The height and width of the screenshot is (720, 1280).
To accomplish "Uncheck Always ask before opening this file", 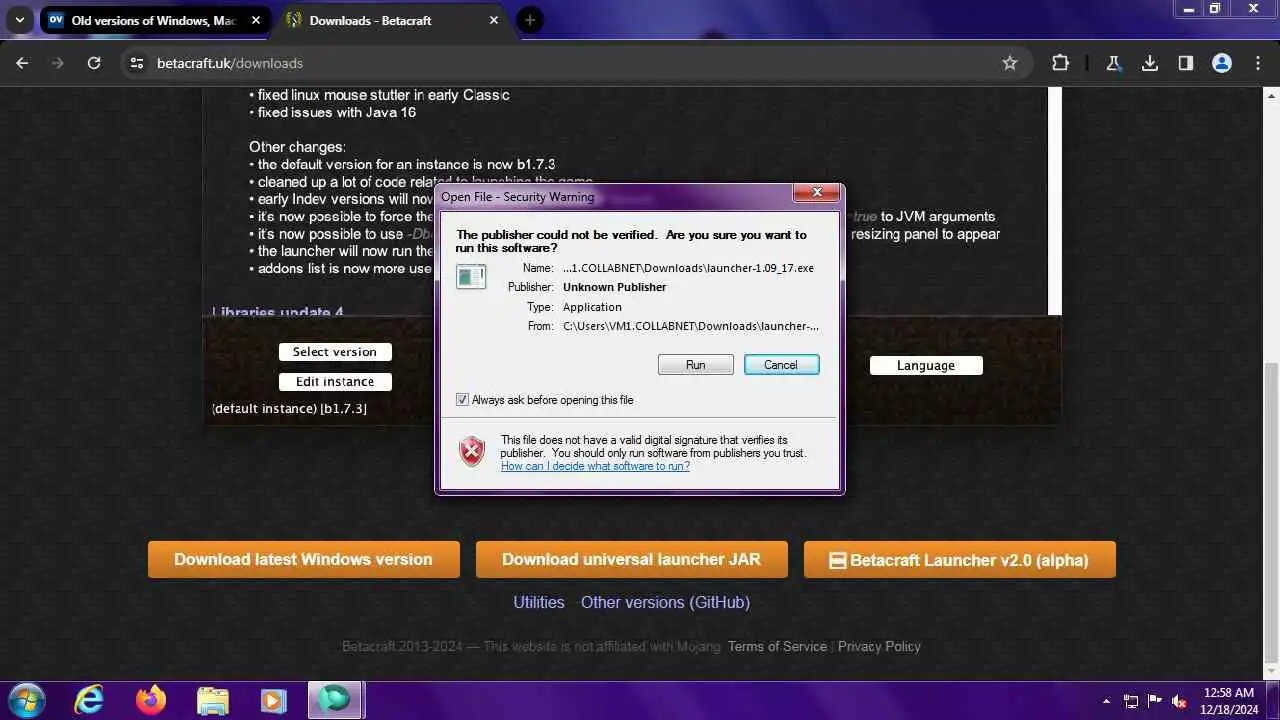I will click(462, 400).
